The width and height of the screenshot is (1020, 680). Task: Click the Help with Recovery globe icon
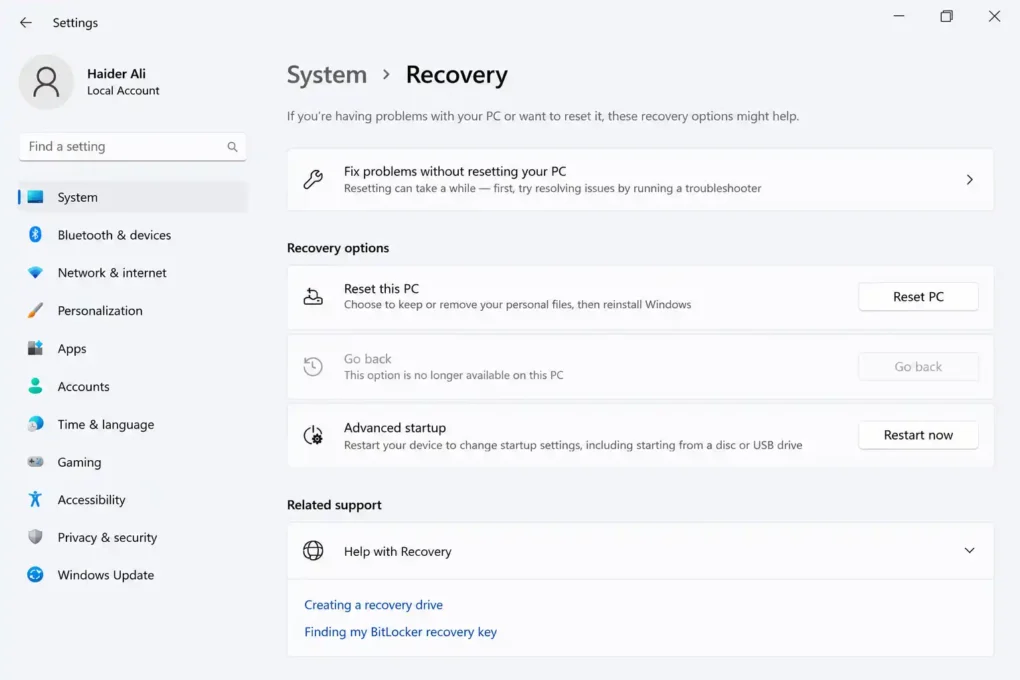pos(313,551)
